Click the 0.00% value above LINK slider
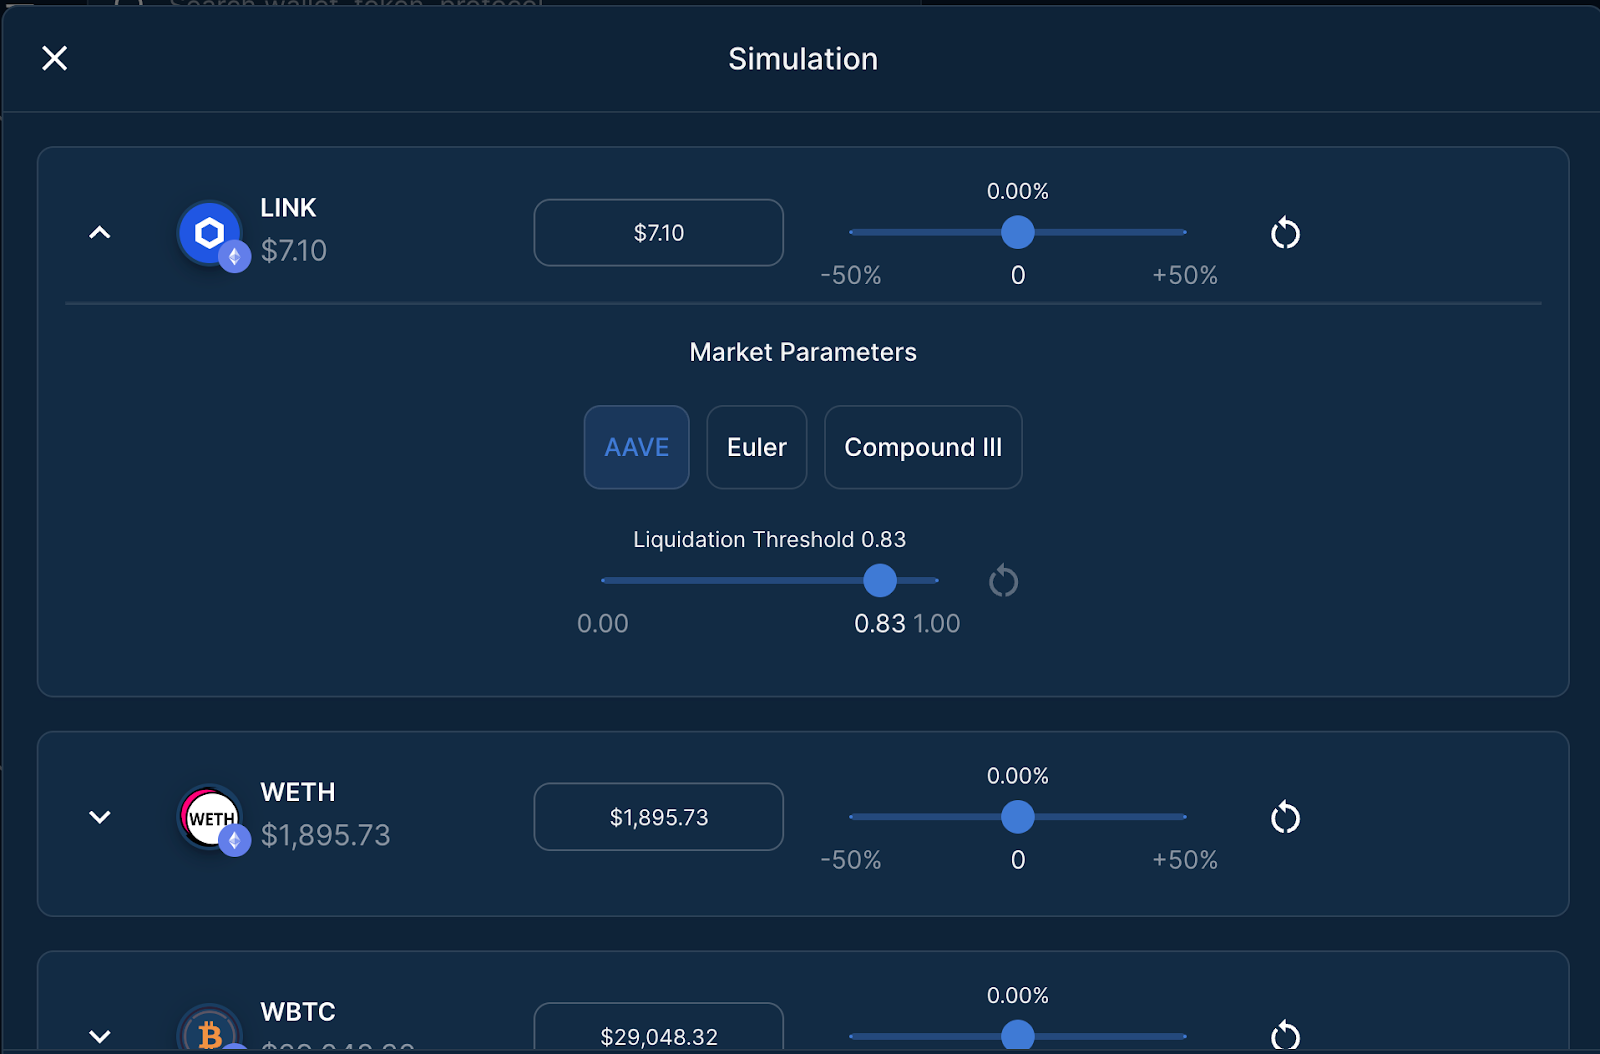Viewport: 1600px width, 1054px height. coord(1018,191)
